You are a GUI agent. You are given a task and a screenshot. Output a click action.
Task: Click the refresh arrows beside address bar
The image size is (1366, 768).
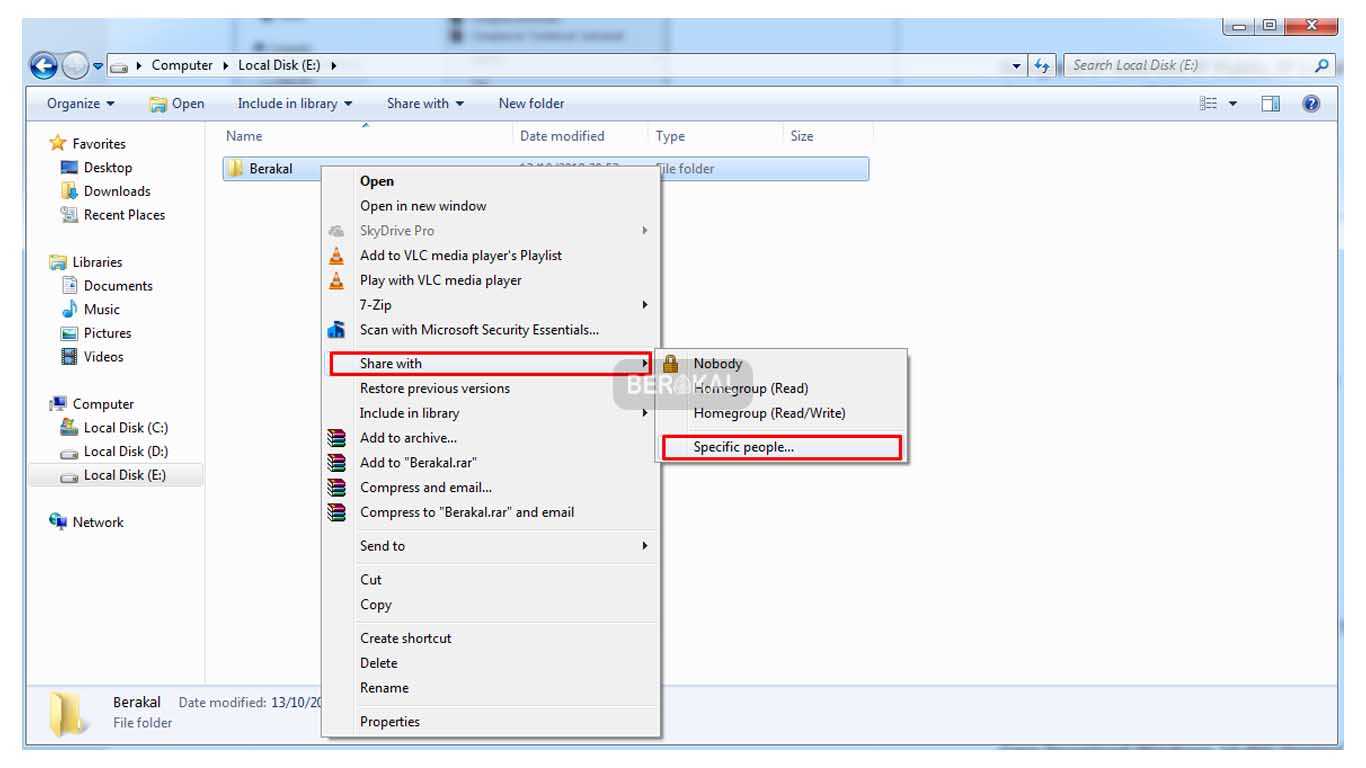pyautogui.click(x=1041, y=66)
